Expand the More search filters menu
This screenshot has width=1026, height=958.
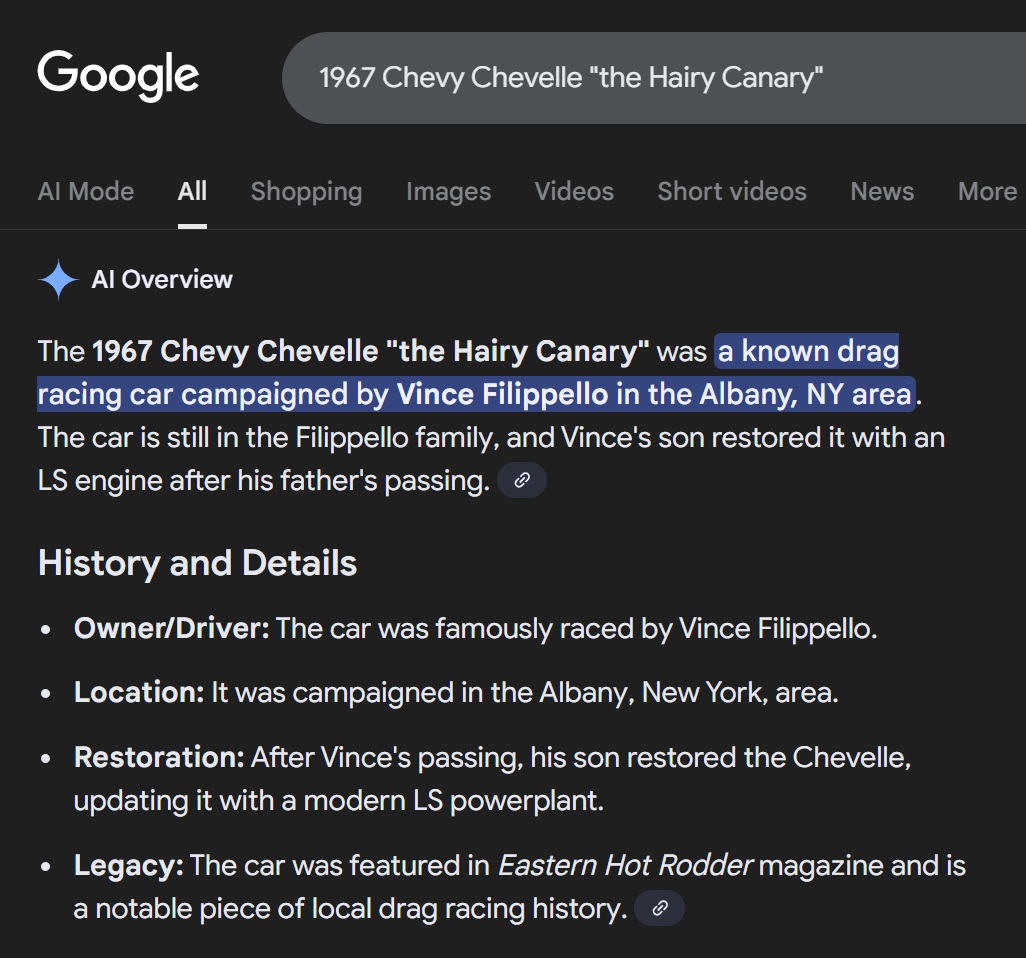point(987,192)
